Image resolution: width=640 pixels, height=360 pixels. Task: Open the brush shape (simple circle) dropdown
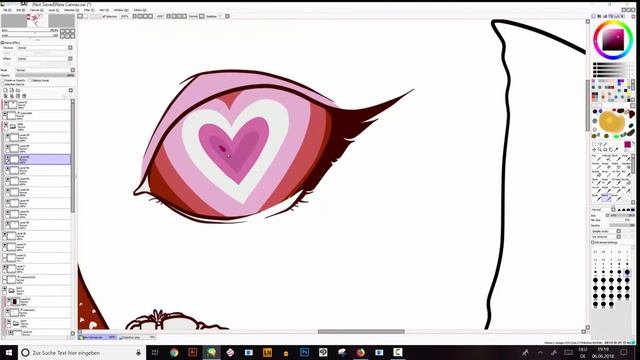(x=618, y=231)
